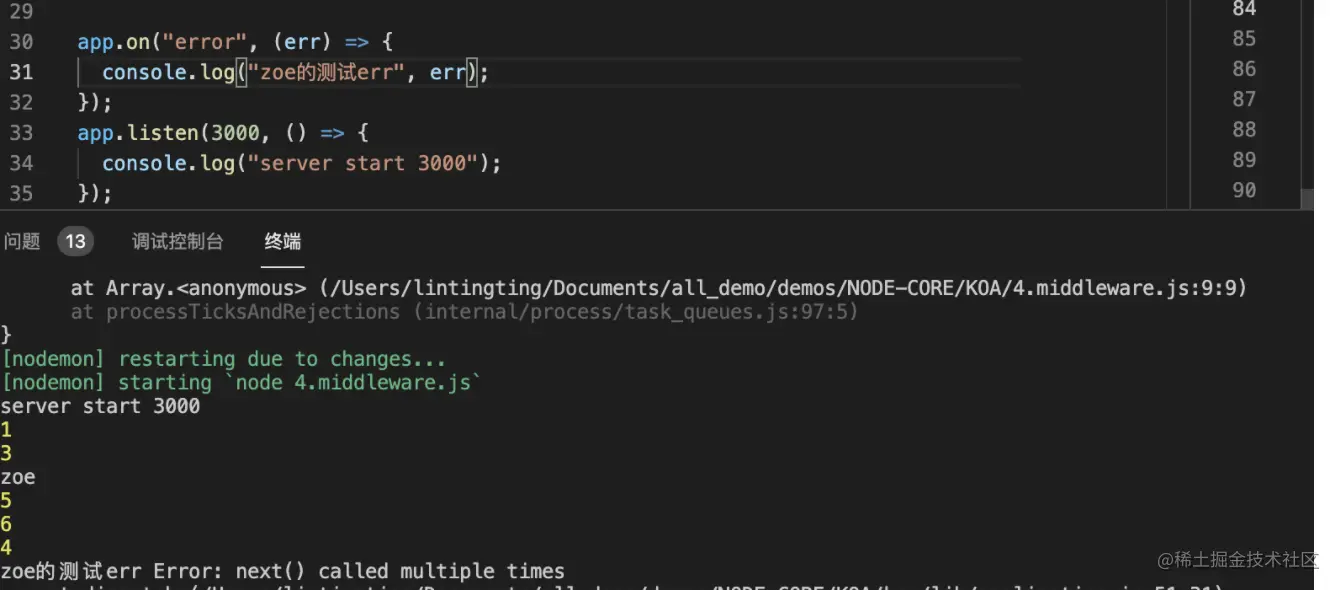The width and height of the screenshot is (1338, 590).
Task: Click line number 86 in right pane
Action: pyautogui.click(x=1244, y=69)
